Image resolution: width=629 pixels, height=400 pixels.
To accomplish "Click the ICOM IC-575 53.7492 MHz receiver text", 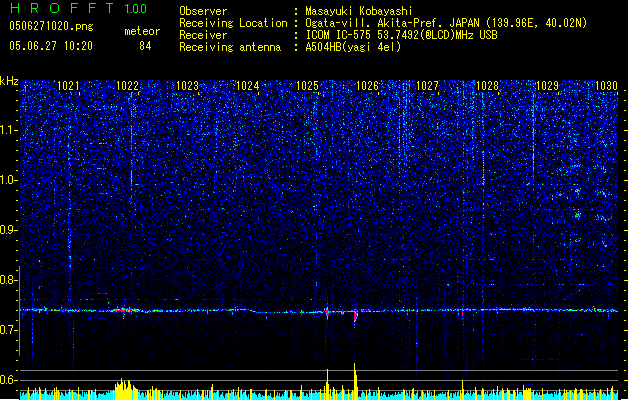I will click(401, 35).
